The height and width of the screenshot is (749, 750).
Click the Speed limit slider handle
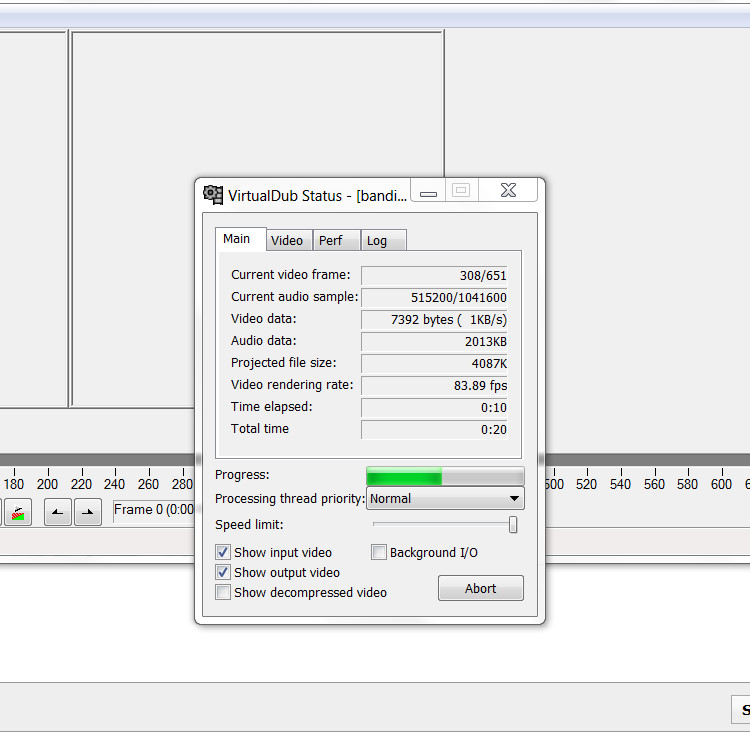click(513, 525)
